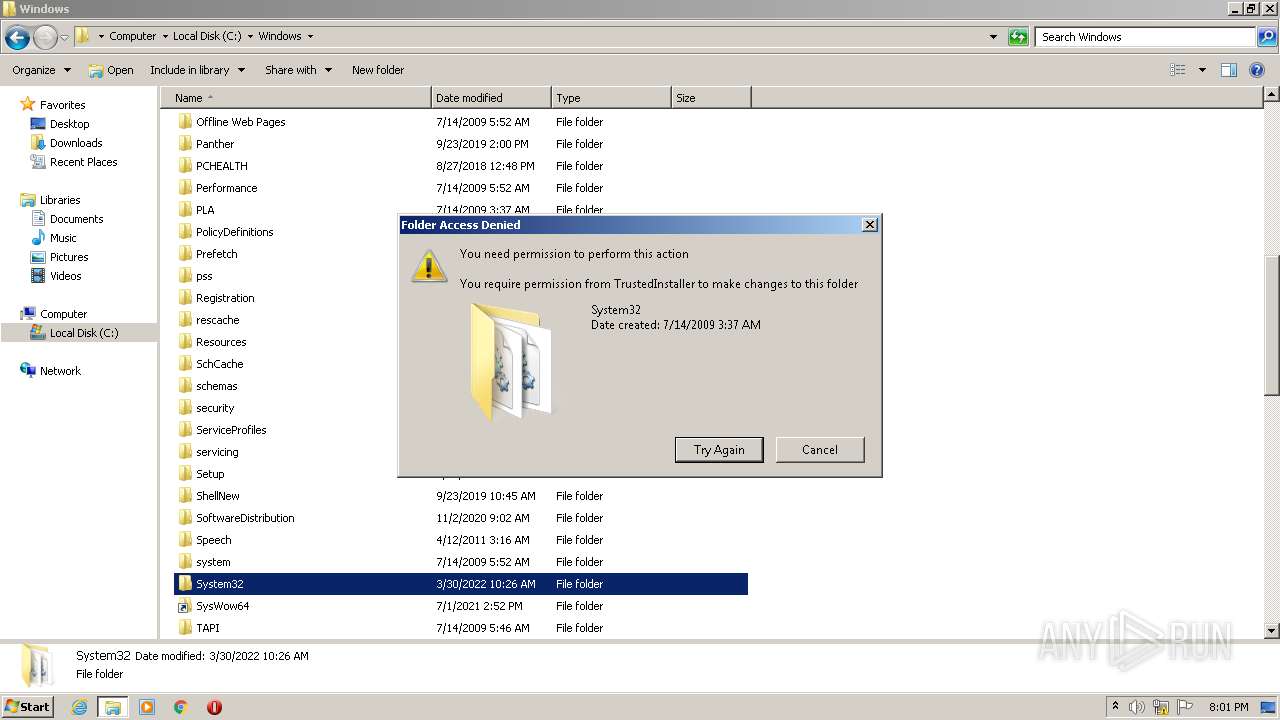Close the Folder Access Denied dialog
Viewport: 1280px width, 720px height.
tap(870, 225)
